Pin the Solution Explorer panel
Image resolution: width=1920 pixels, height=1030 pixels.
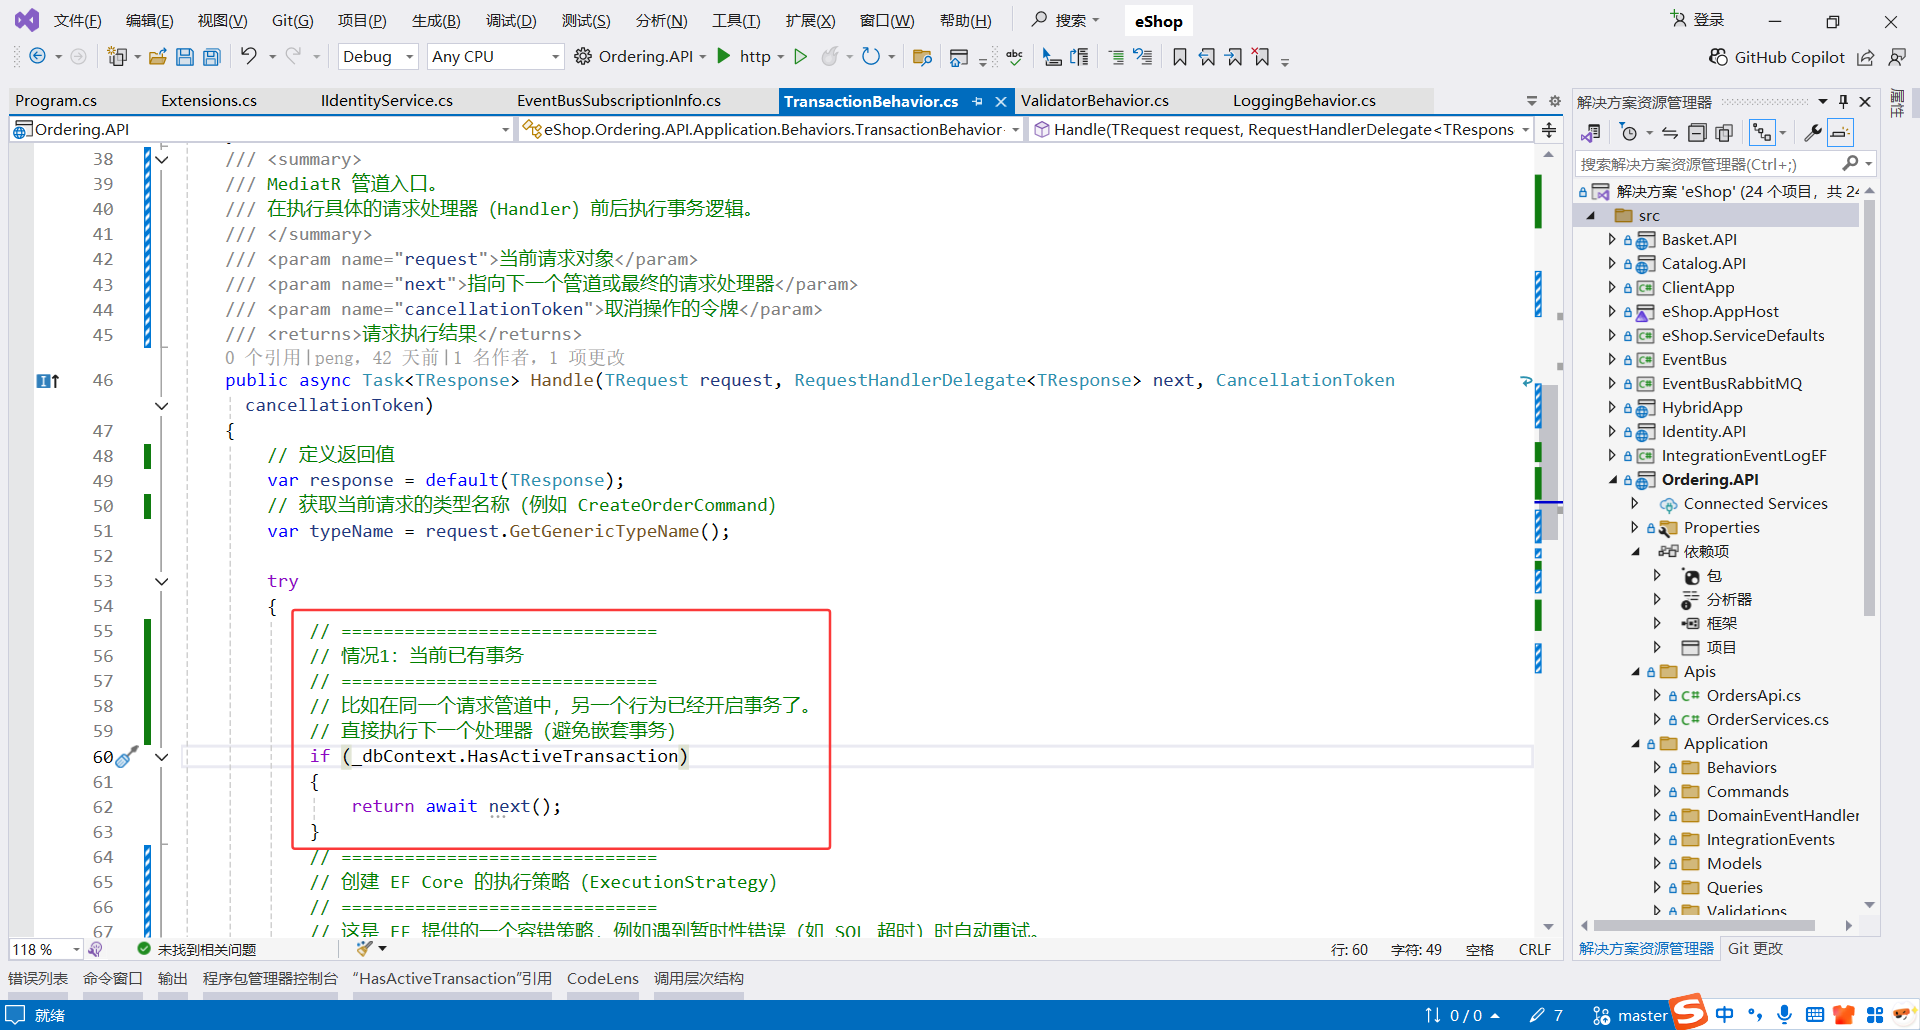(1843, 102)
